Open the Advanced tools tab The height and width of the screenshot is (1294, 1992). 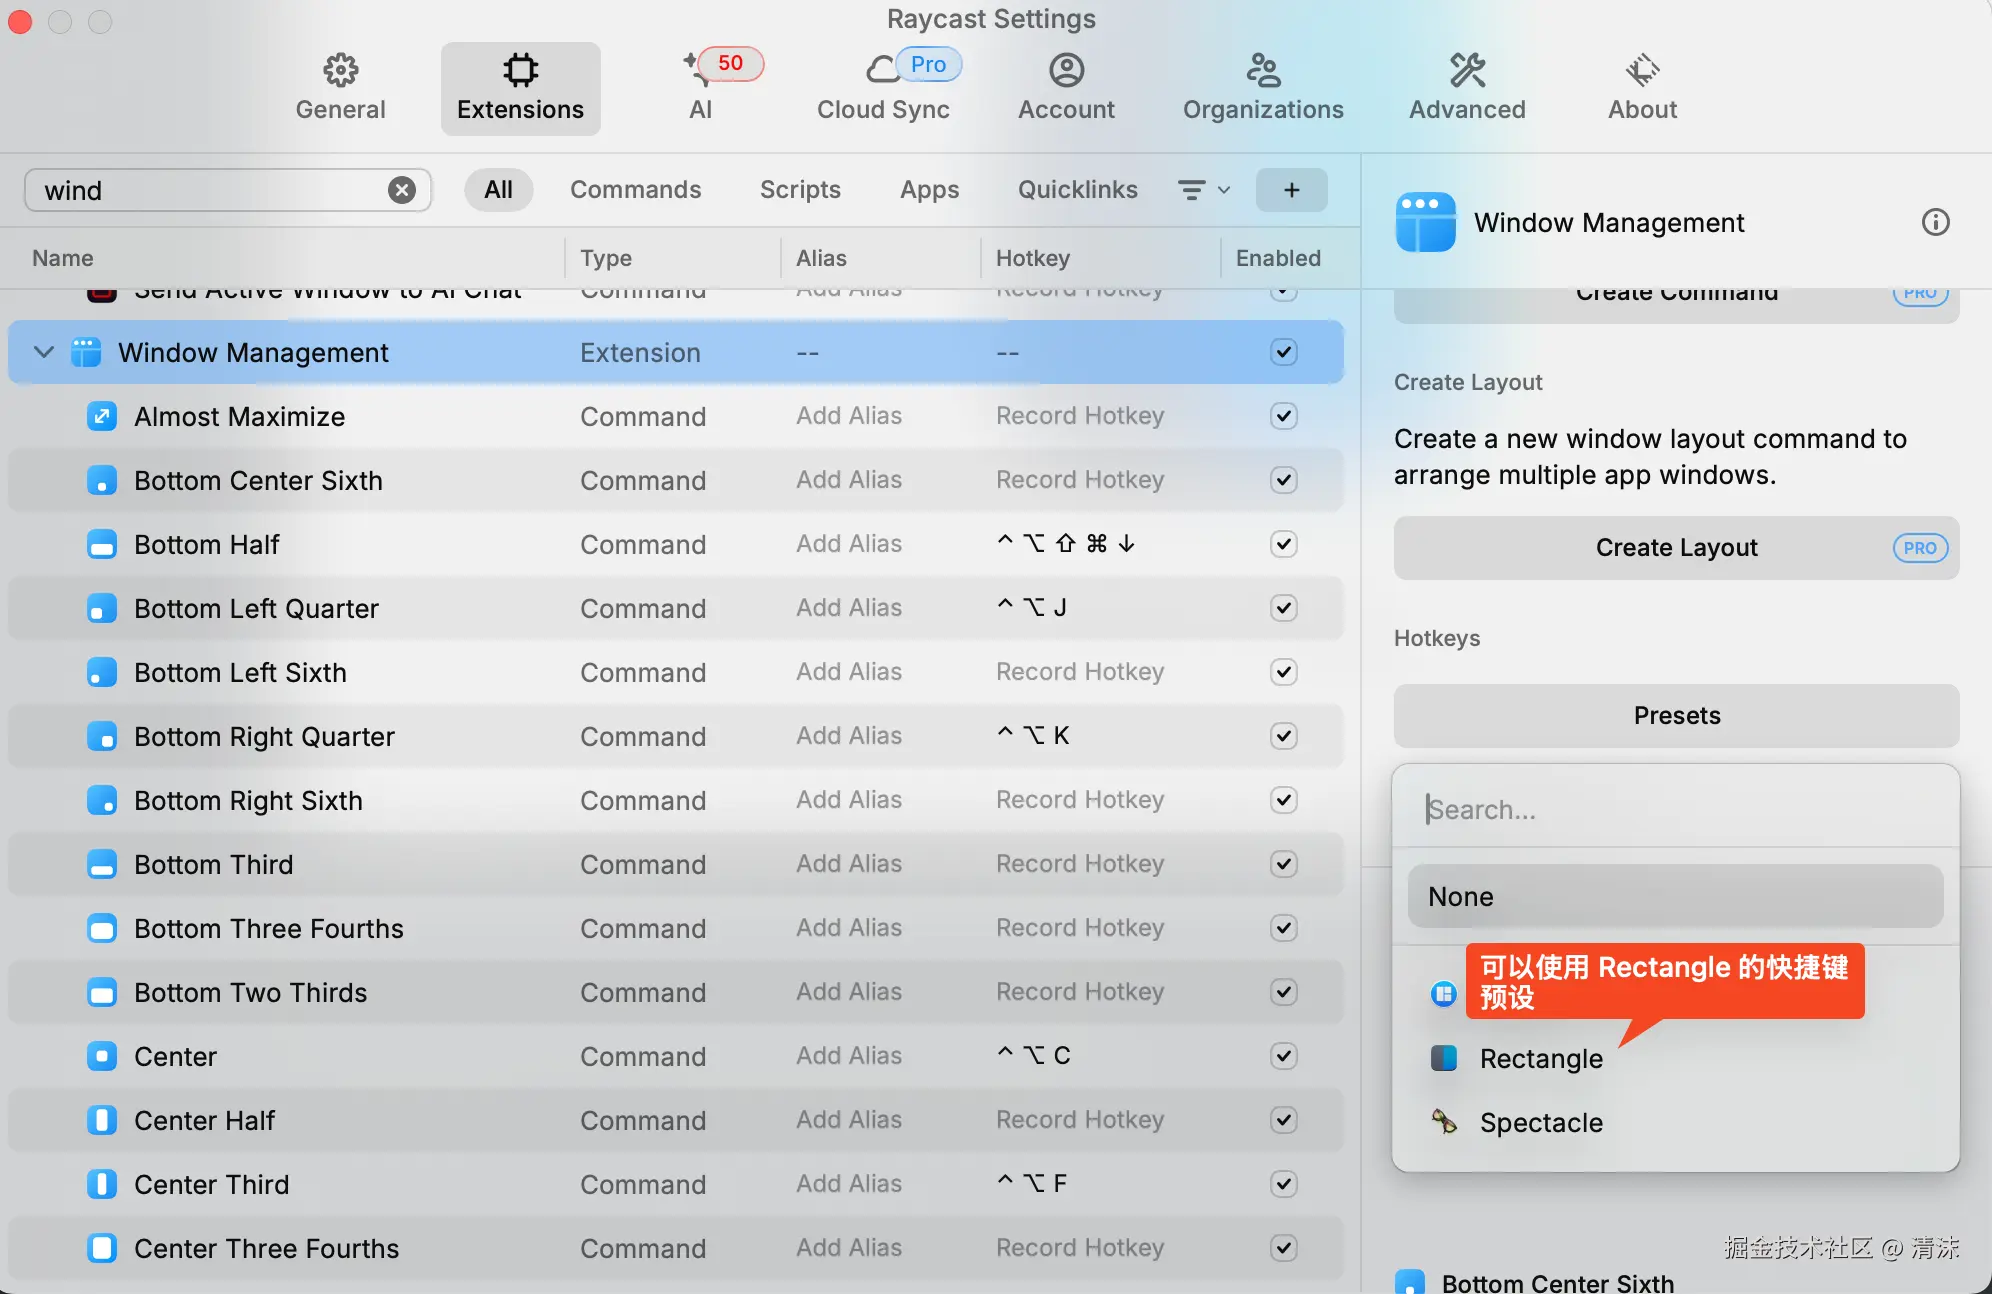coord(1467,88)
